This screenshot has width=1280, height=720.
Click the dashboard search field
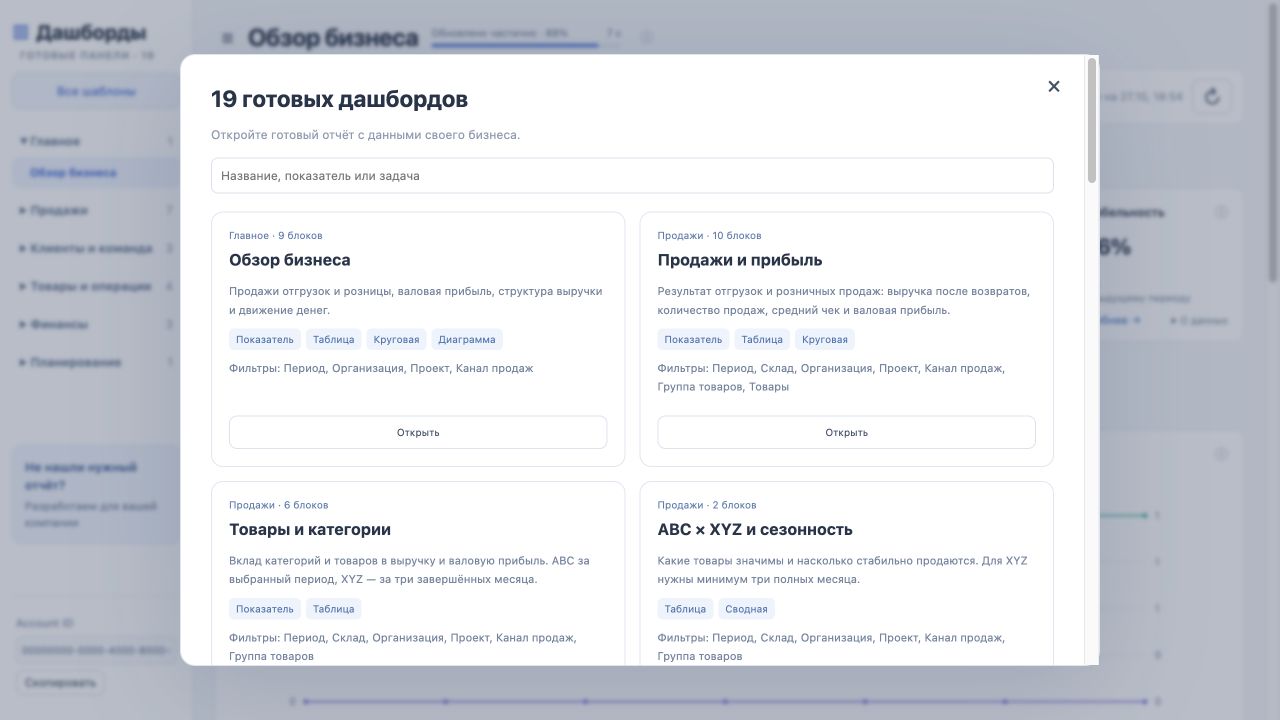click(632, 176)
